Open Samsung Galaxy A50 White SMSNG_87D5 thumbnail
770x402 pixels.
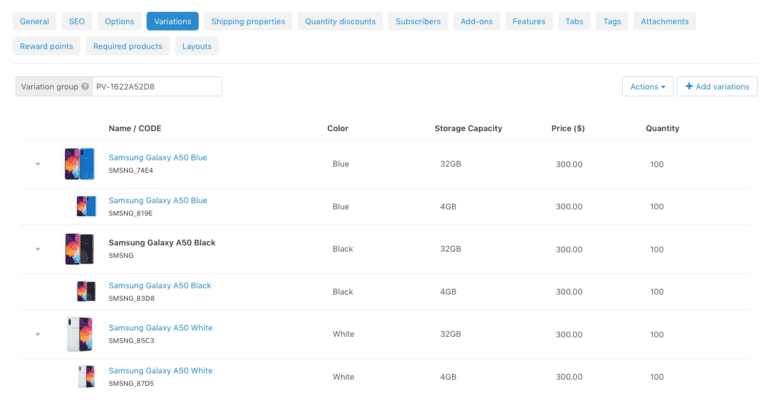[x=86, y=376]
